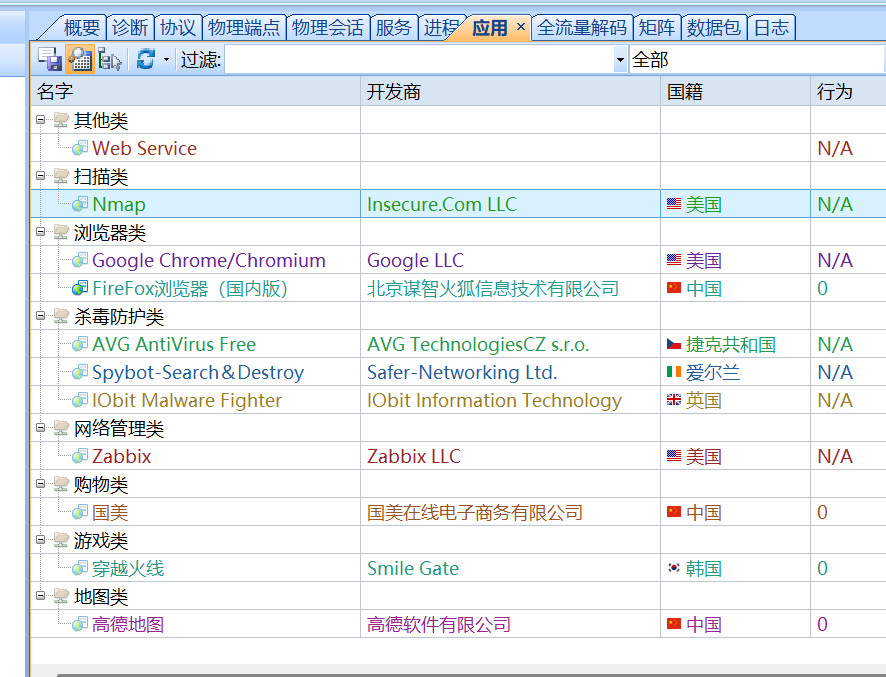This screenshot has height=677, width=886.
Task: Switch to the 概要 tab
Action: pos(82,28)
